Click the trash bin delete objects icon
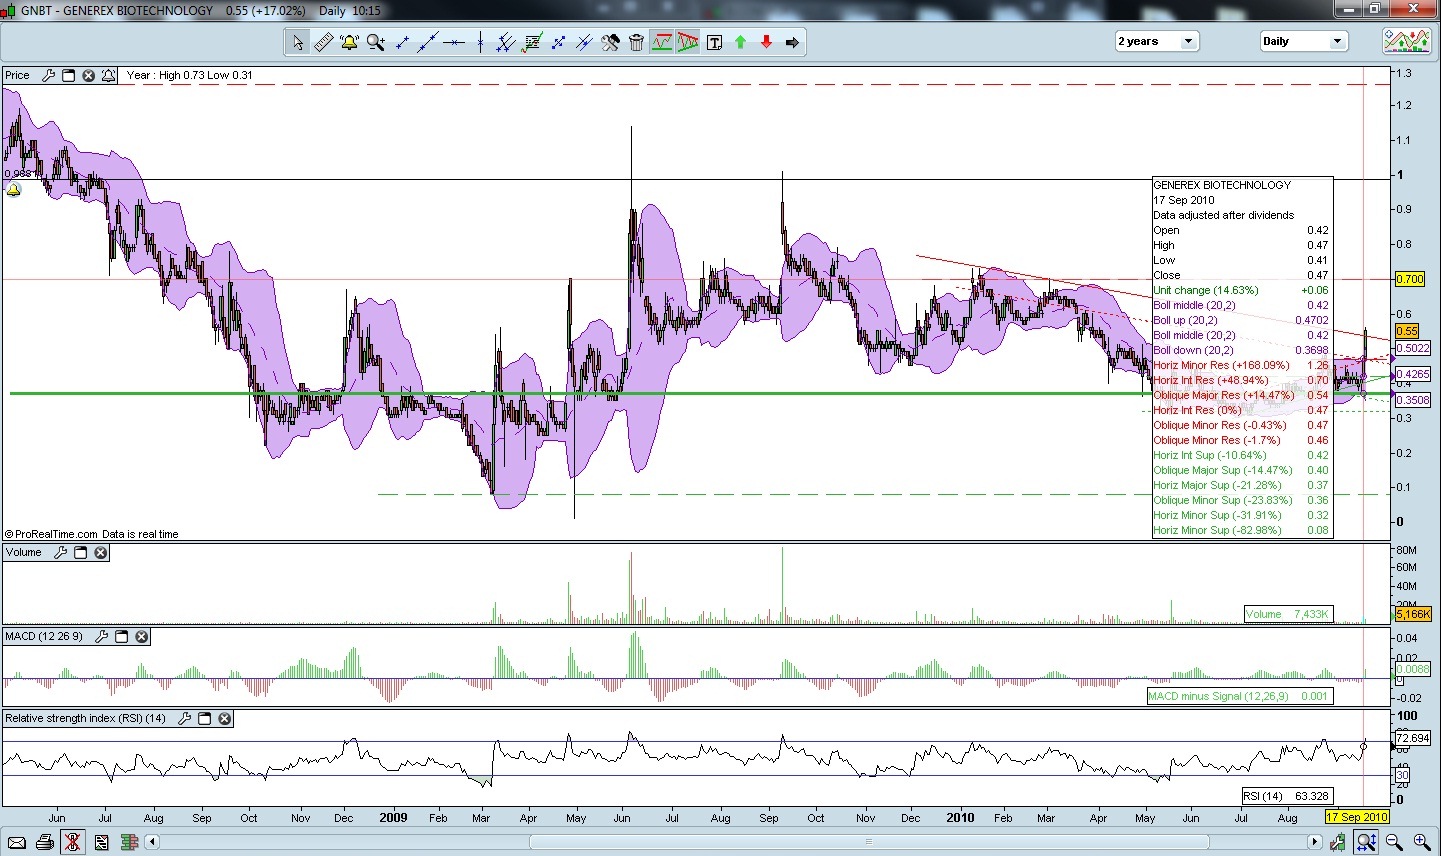Image resolution: width=1441 pixels, height=856 pixels. pos(636,42)
